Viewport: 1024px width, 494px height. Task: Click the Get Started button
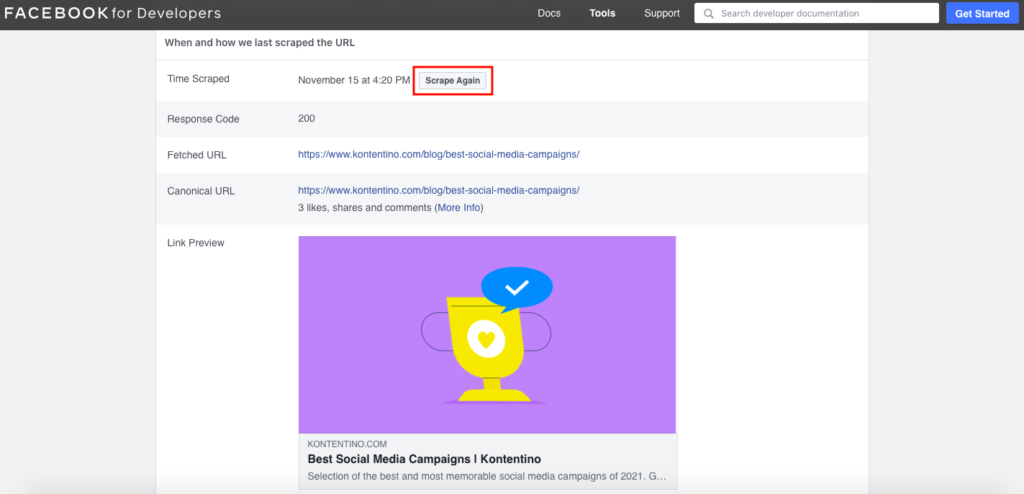(982, 13)
